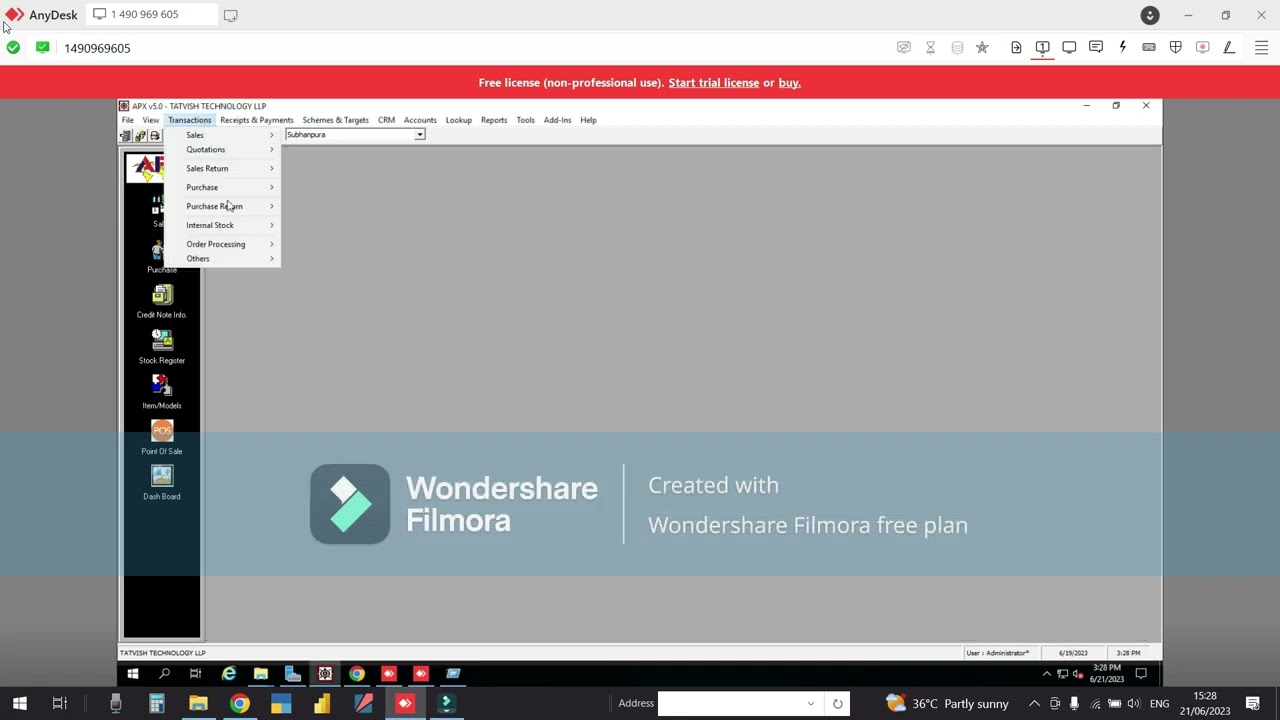Click the AnyDesk downloads round arrow icon
Image resolution: width=1280 pixels, height=720 pixels.
pyautogui.click(x=1150, y=15)
